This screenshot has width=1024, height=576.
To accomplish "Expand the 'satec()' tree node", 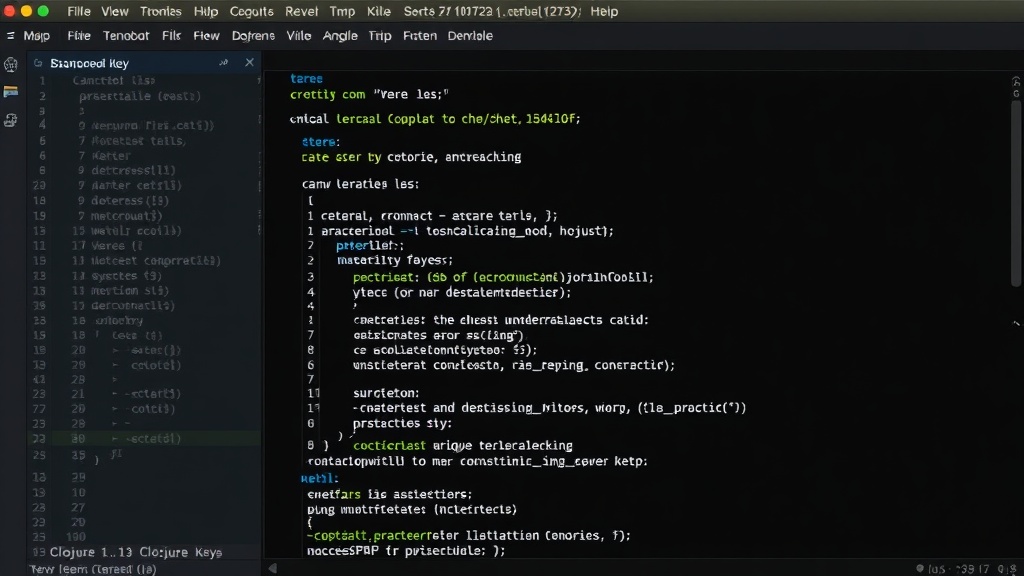I will point(116,351).
